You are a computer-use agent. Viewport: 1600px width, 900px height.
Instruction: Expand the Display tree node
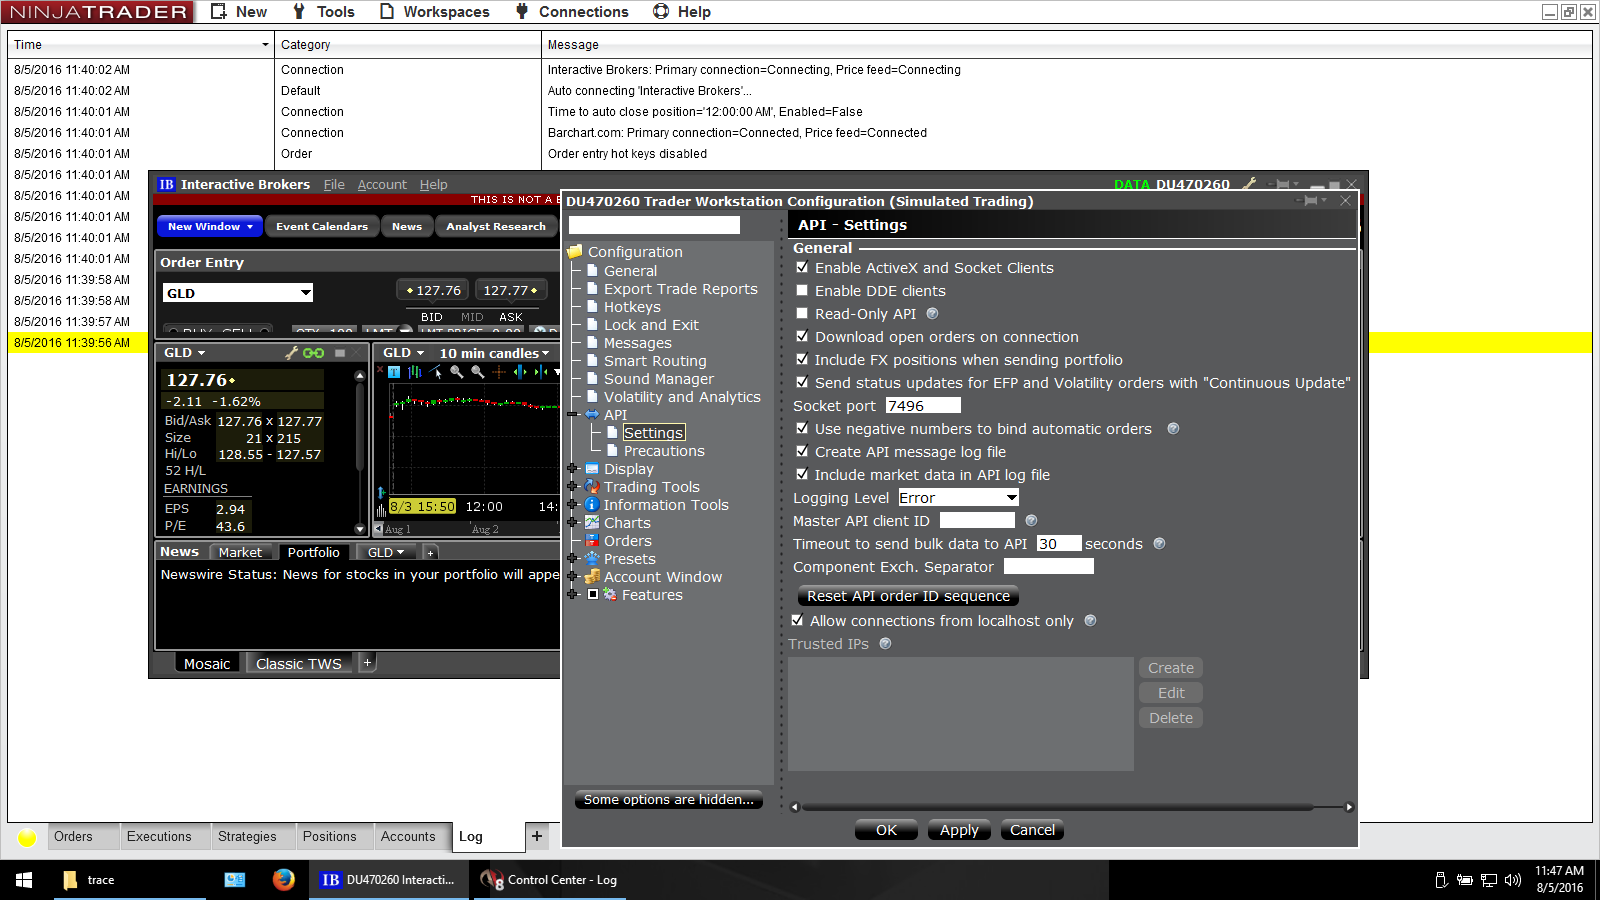tap(573, 468)
